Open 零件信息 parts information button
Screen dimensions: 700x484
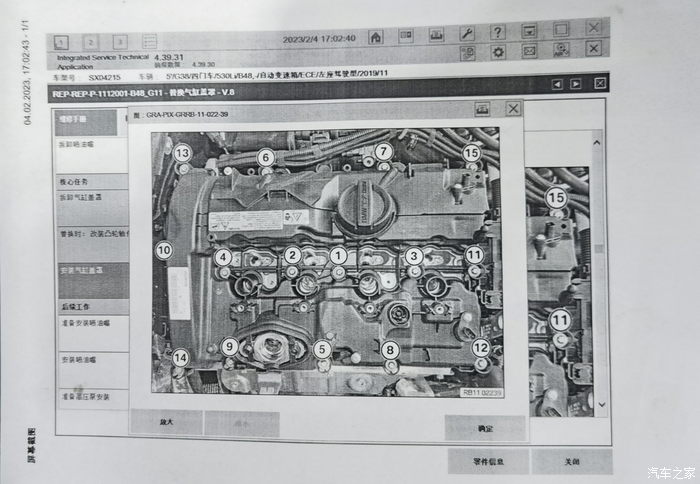tap(488, 461)
